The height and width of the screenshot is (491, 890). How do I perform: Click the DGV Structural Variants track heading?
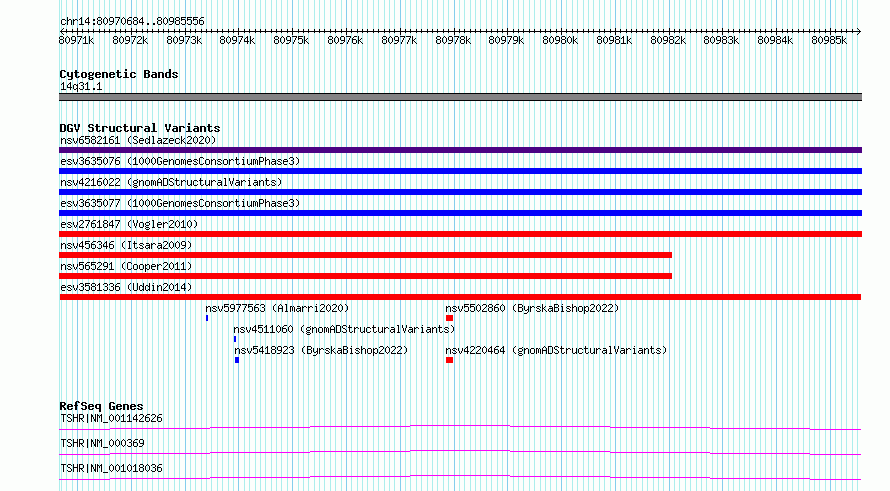(140, 128)
